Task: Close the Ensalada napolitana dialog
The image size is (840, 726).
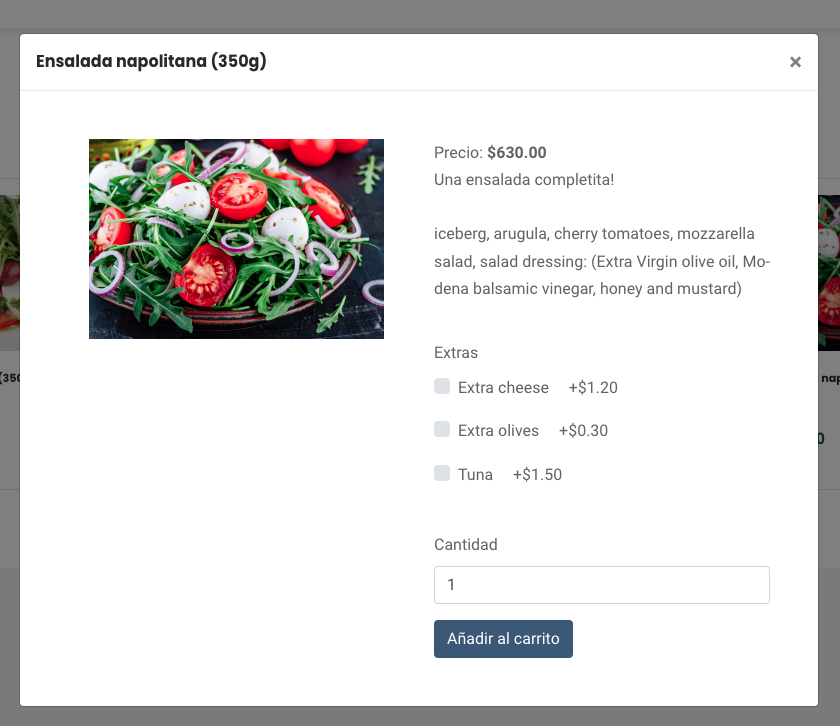Action: [795, 62]
